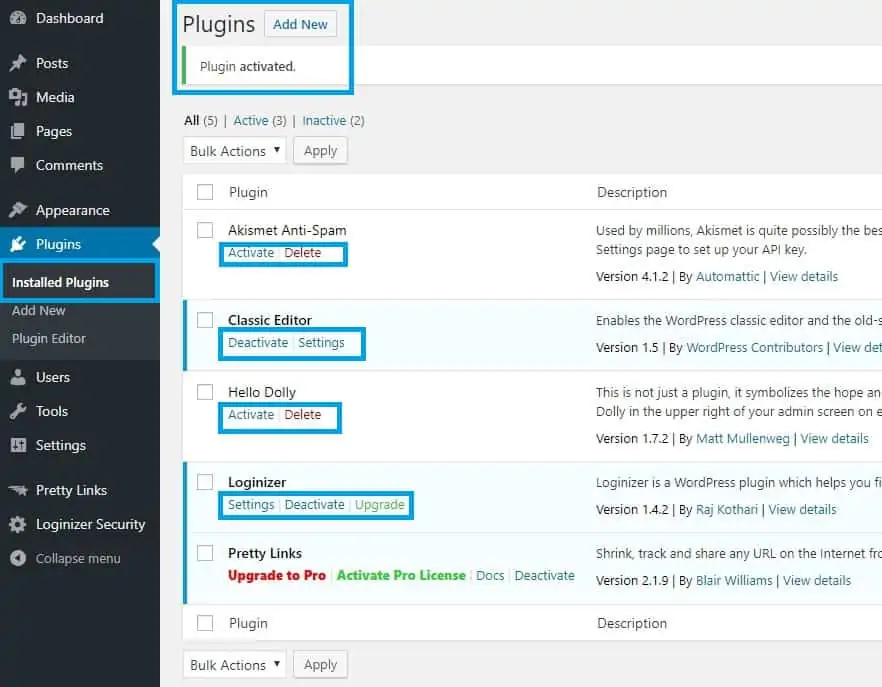Deactivate the Classic Editor plugin
The height and width of the screenshot is (687, 882).
[x=258, y=343]
